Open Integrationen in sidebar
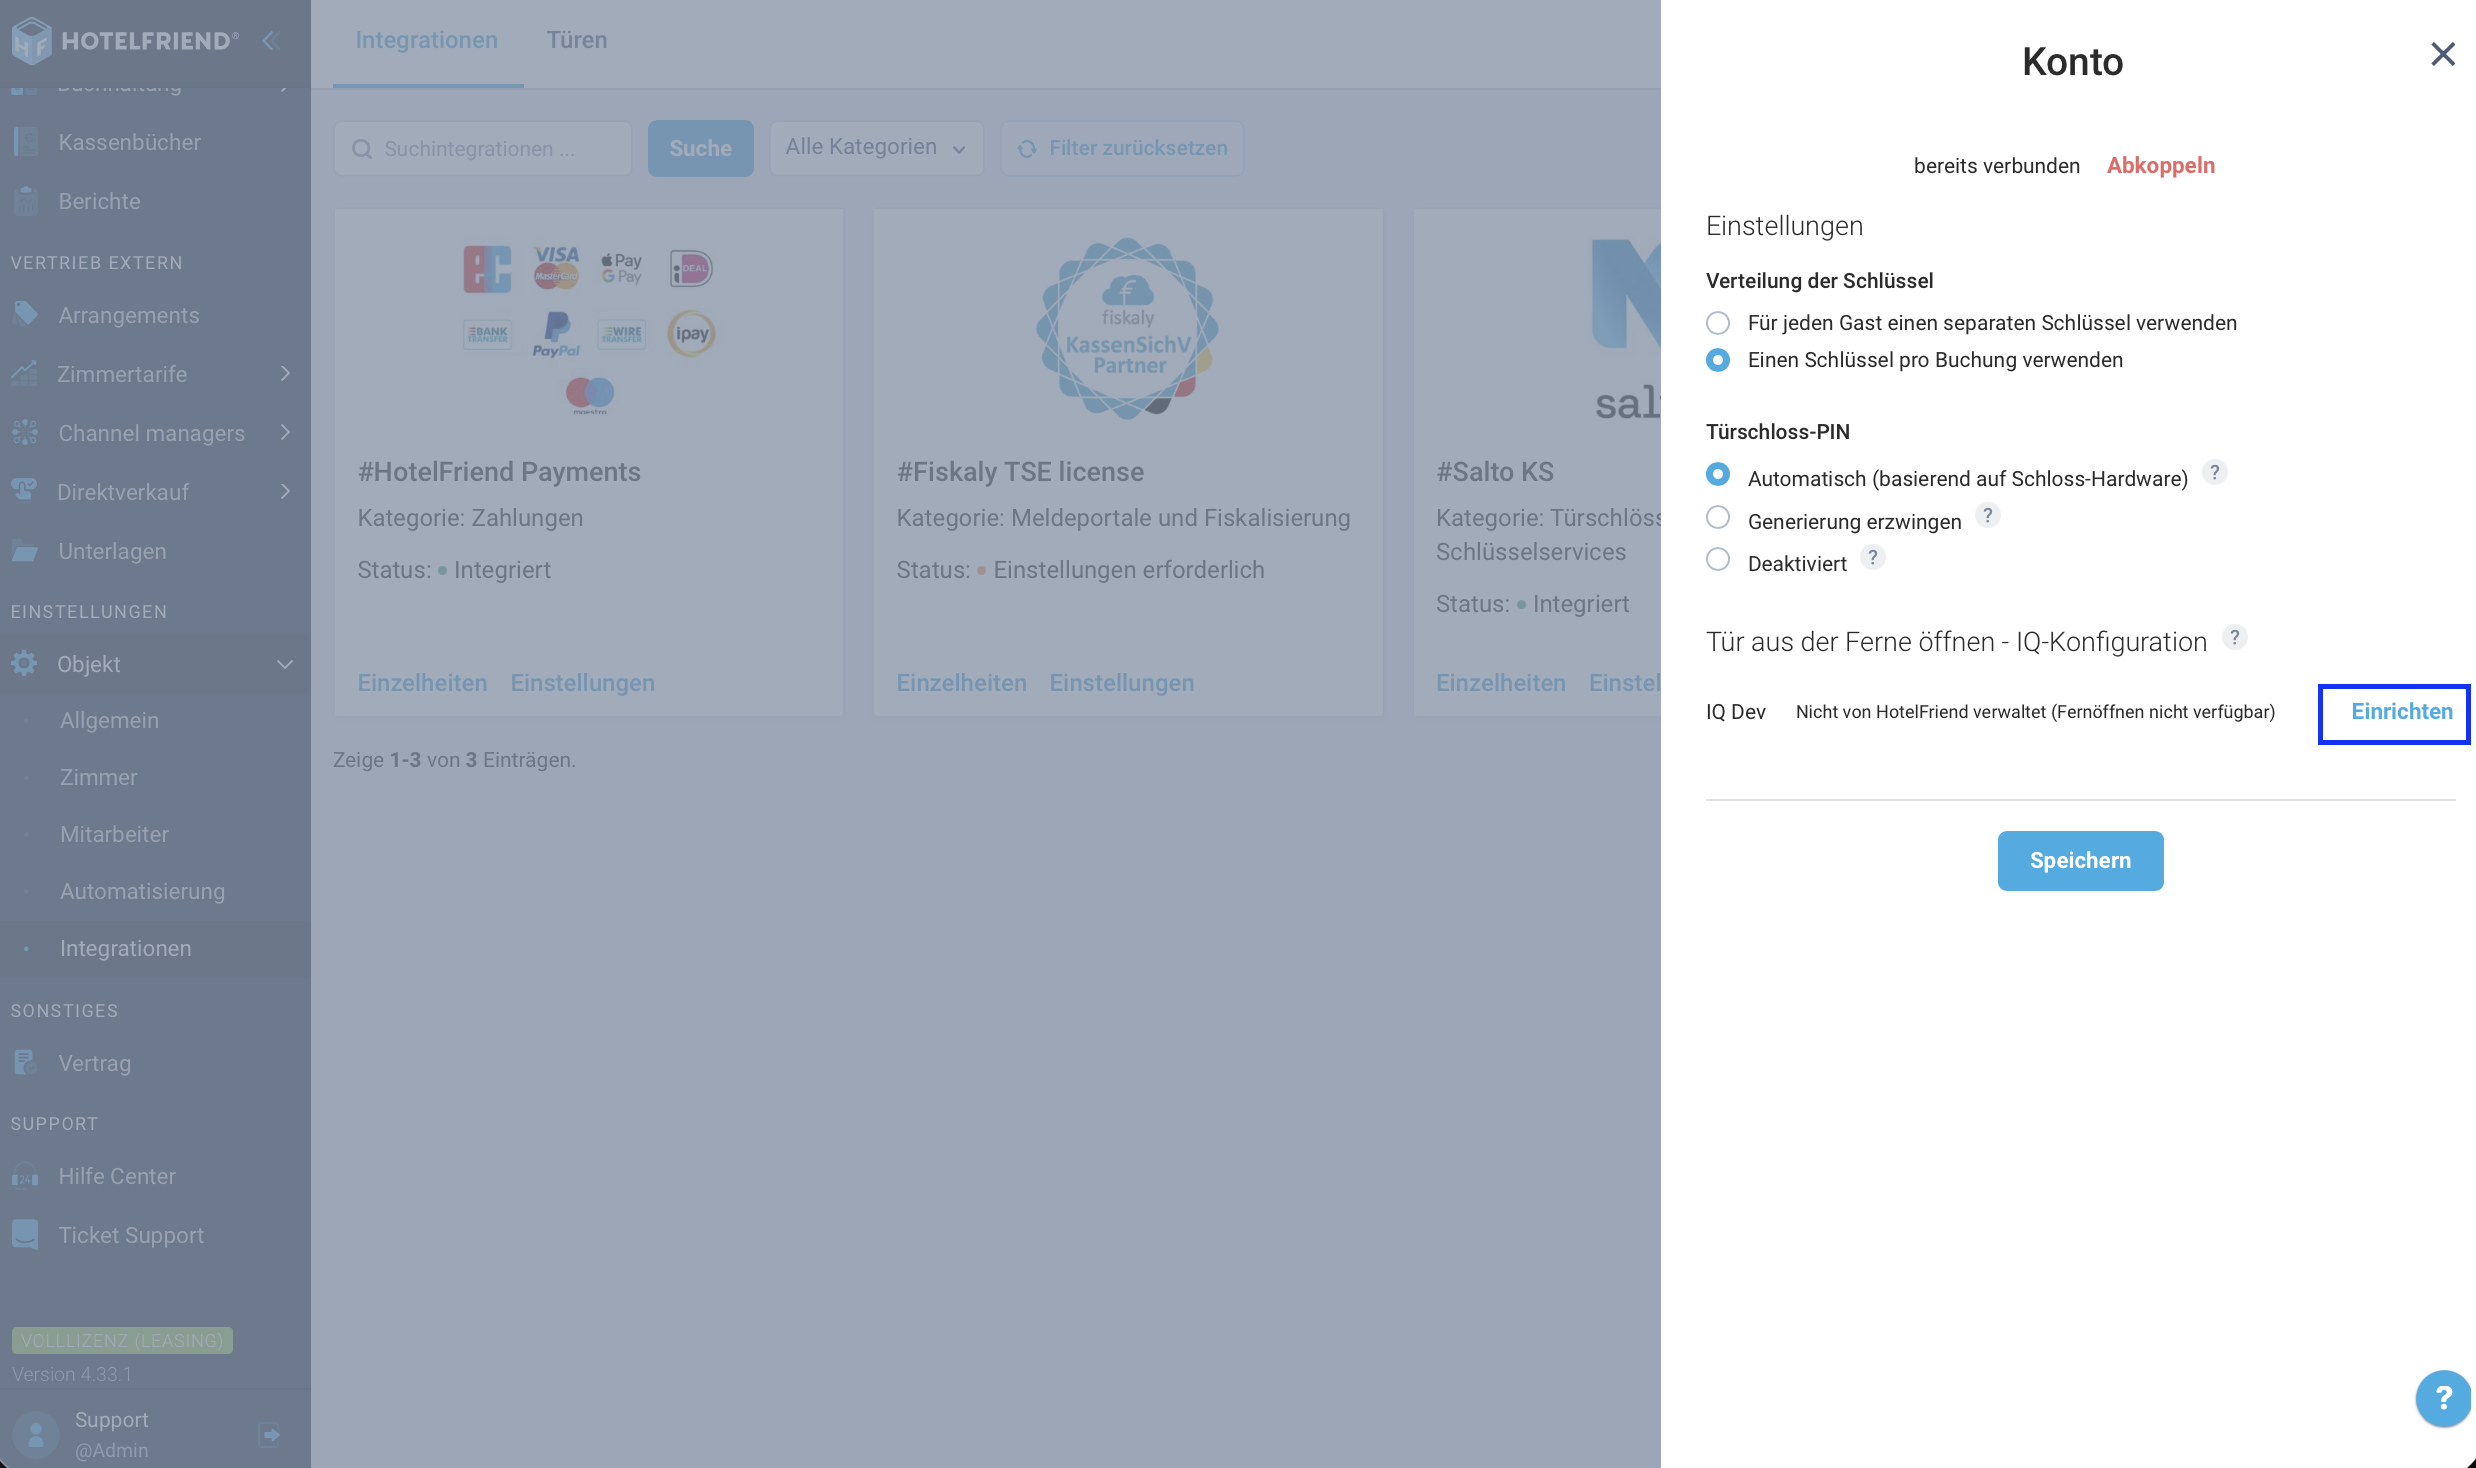Image resolution: width=2476 pixels, height=1468 pixels. coord(125,948)
